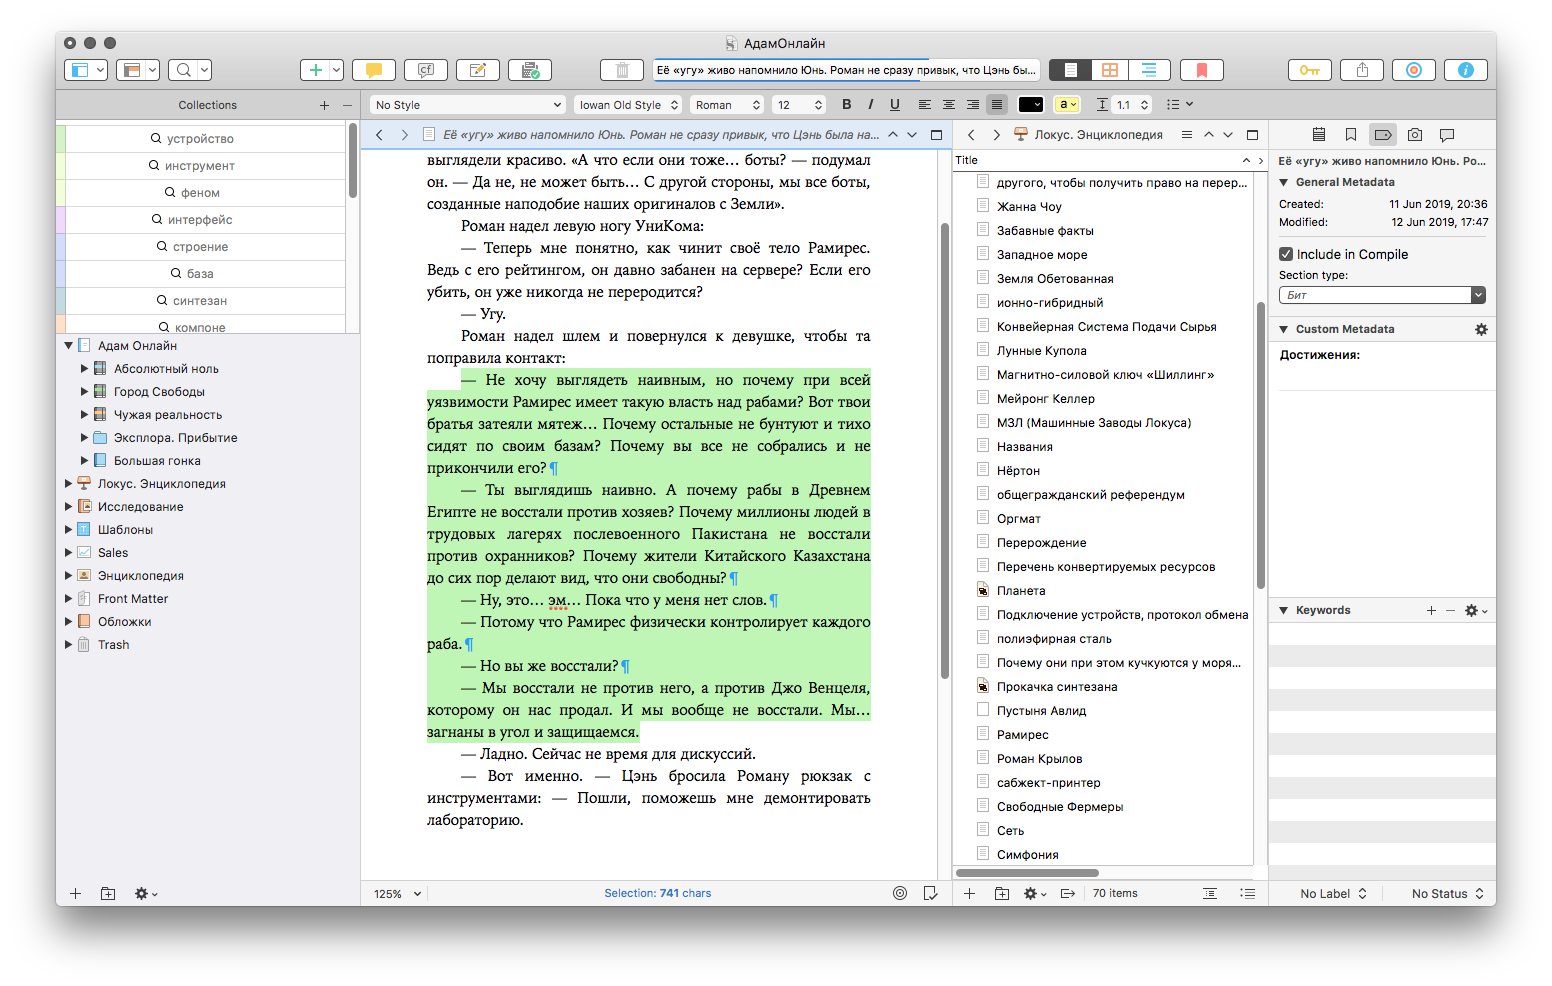1552x986 pixels.
Task: Select the феном collection tab
Action: click(200, 193)
